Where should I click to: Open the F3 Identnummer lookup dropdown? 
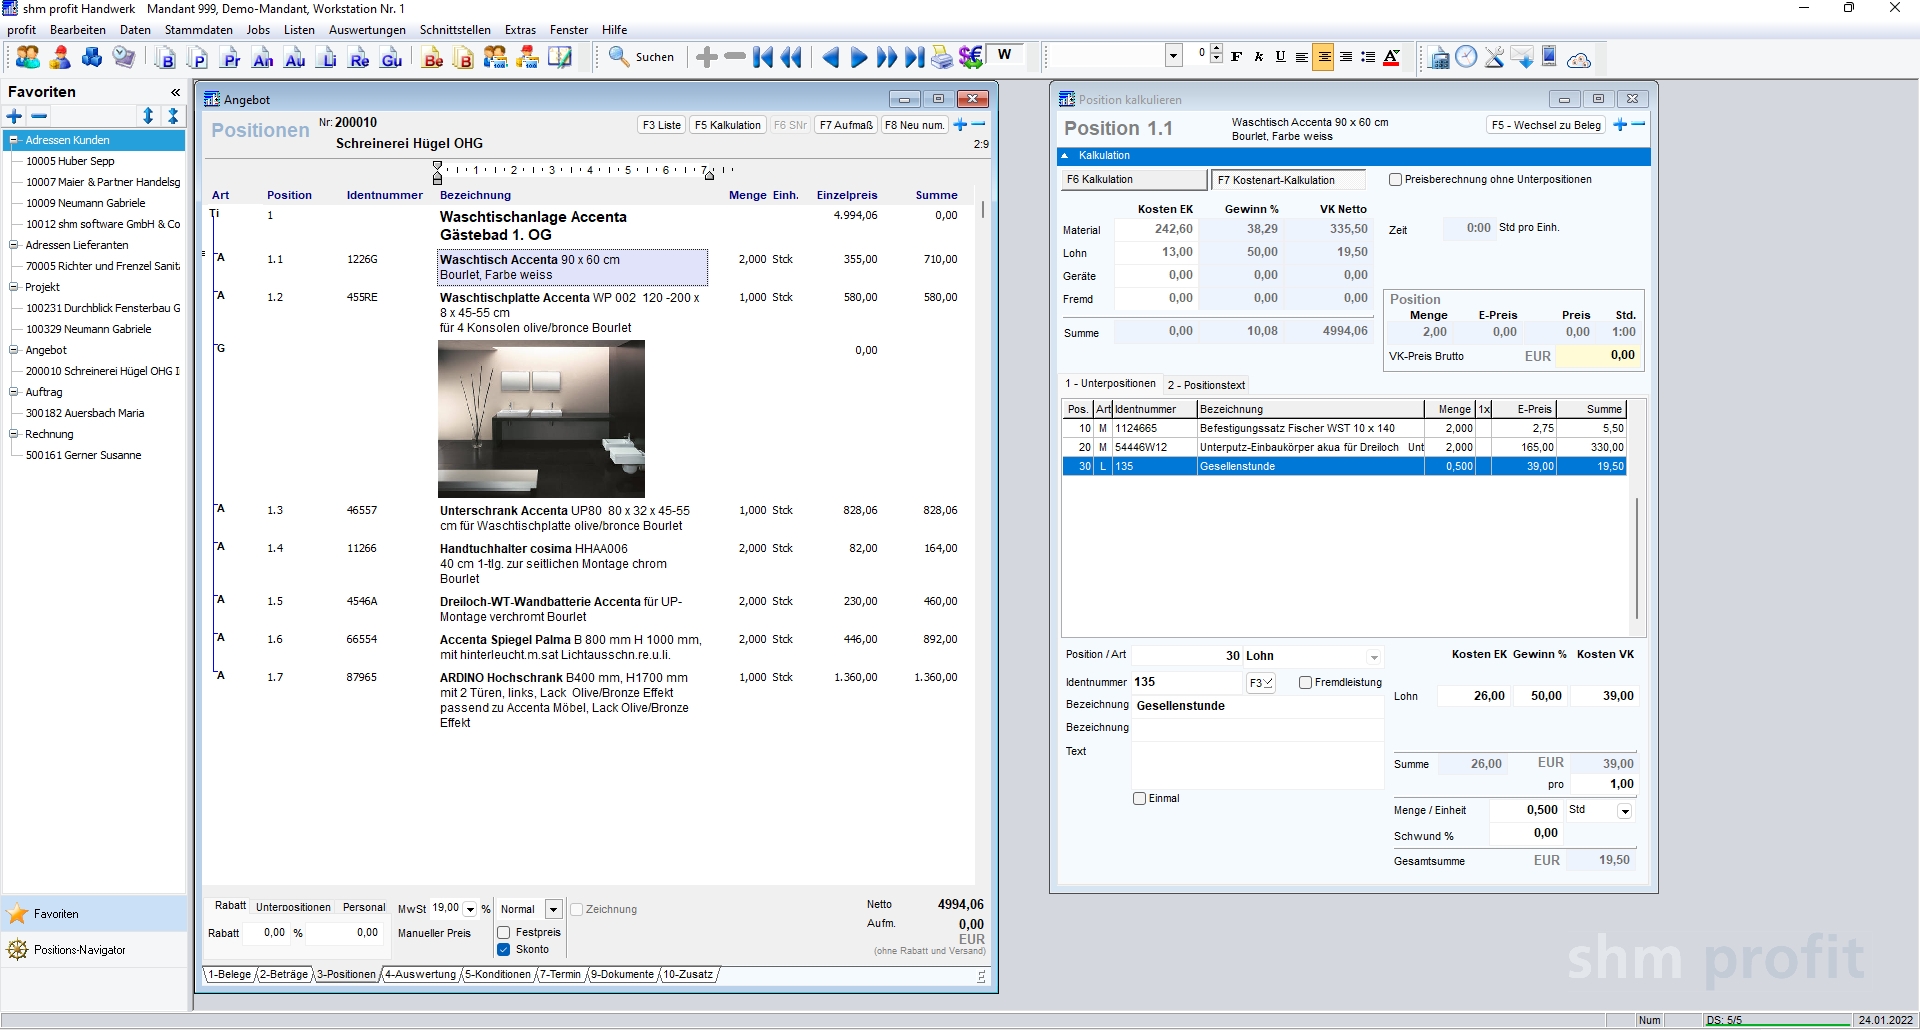1261,683
